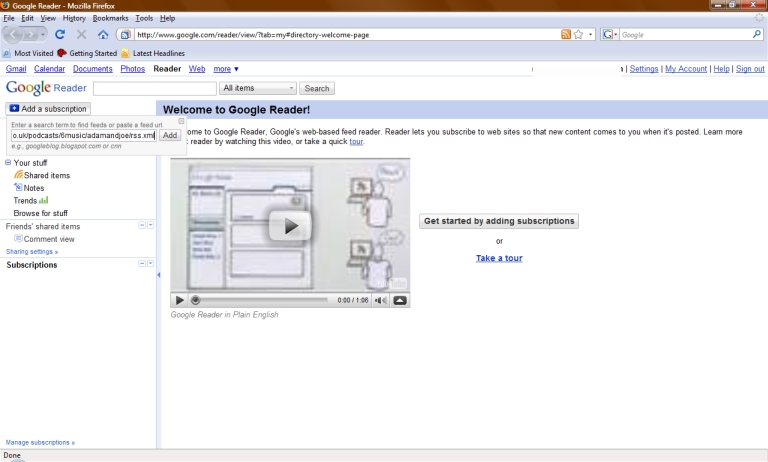Open the Web link
Viewport: 768px width, 462px height.
197,69
